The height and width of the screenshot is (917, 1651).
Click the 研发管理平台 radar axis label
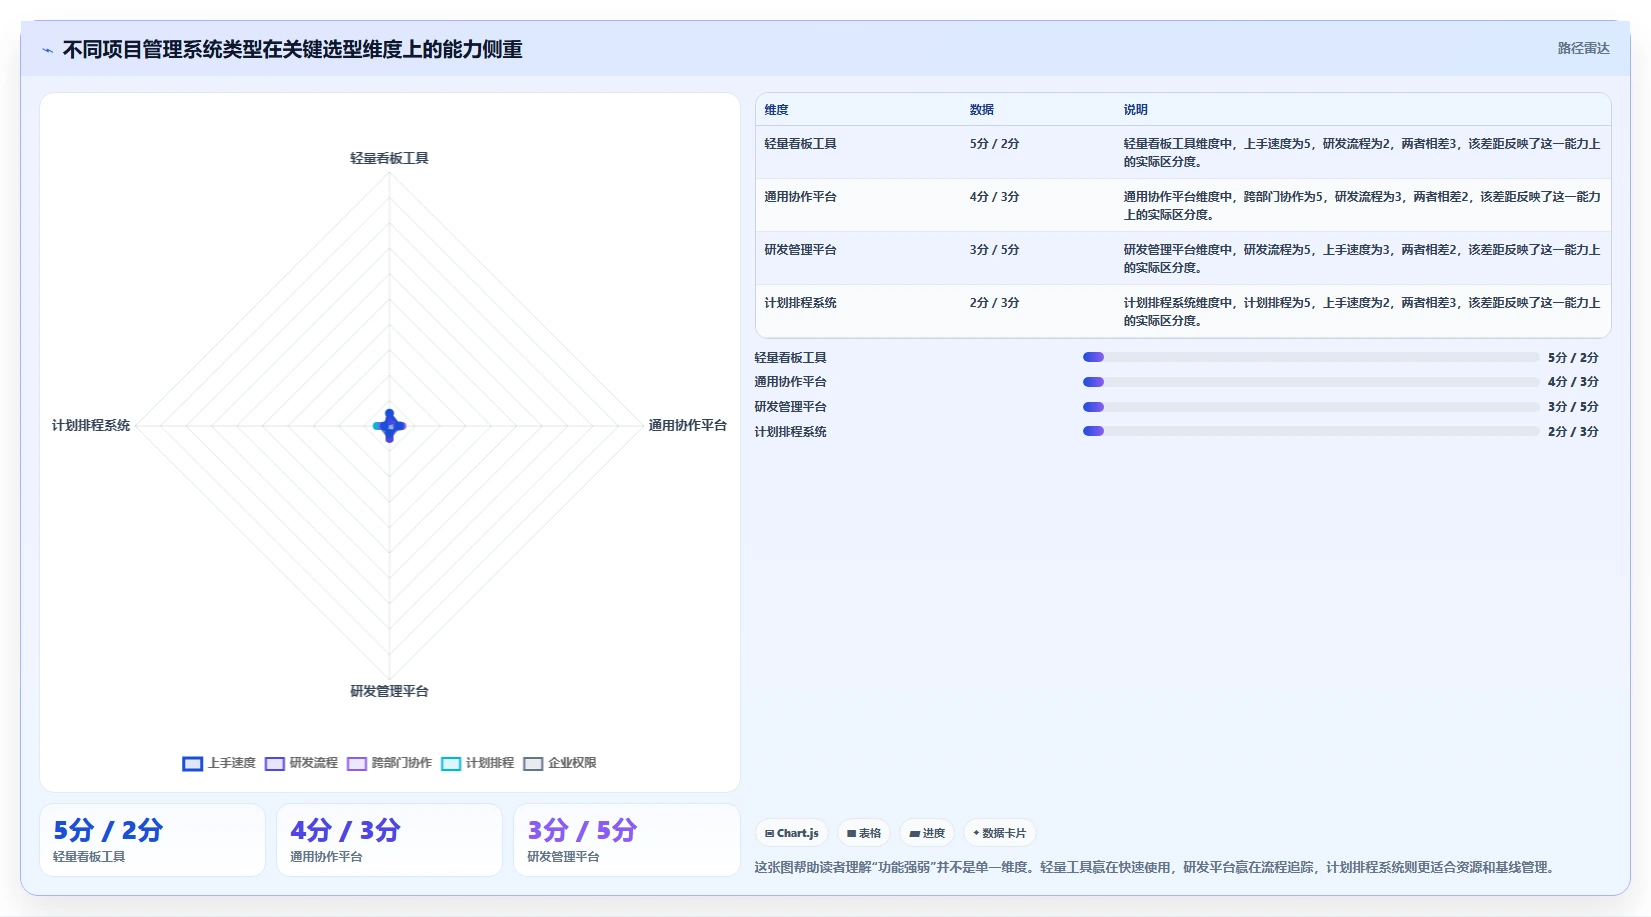click(x=389, y=691)
